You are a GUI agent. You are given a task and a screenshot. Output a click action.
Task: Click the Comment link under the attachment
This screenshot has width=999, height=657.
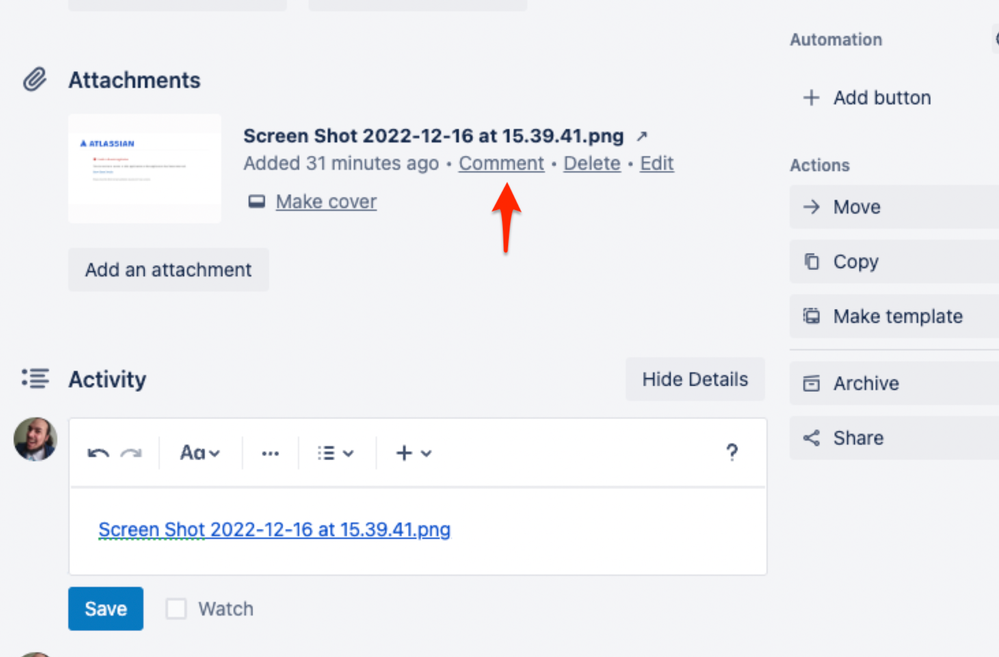(x=501, y=164)
